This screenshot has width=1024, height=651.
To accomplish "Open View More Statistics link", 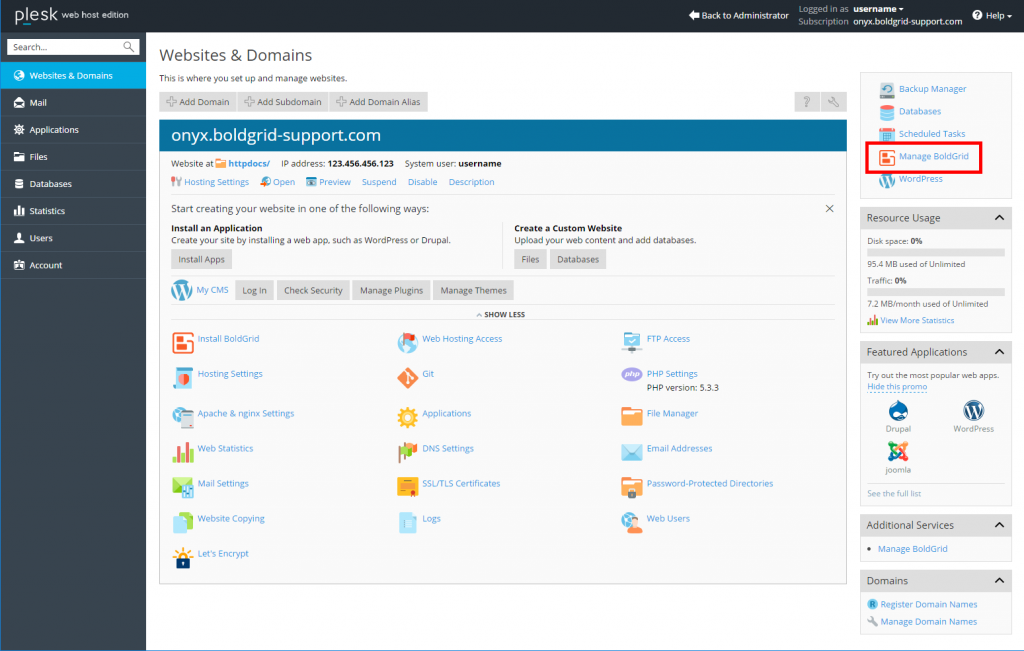I will (x=917, y=321).
